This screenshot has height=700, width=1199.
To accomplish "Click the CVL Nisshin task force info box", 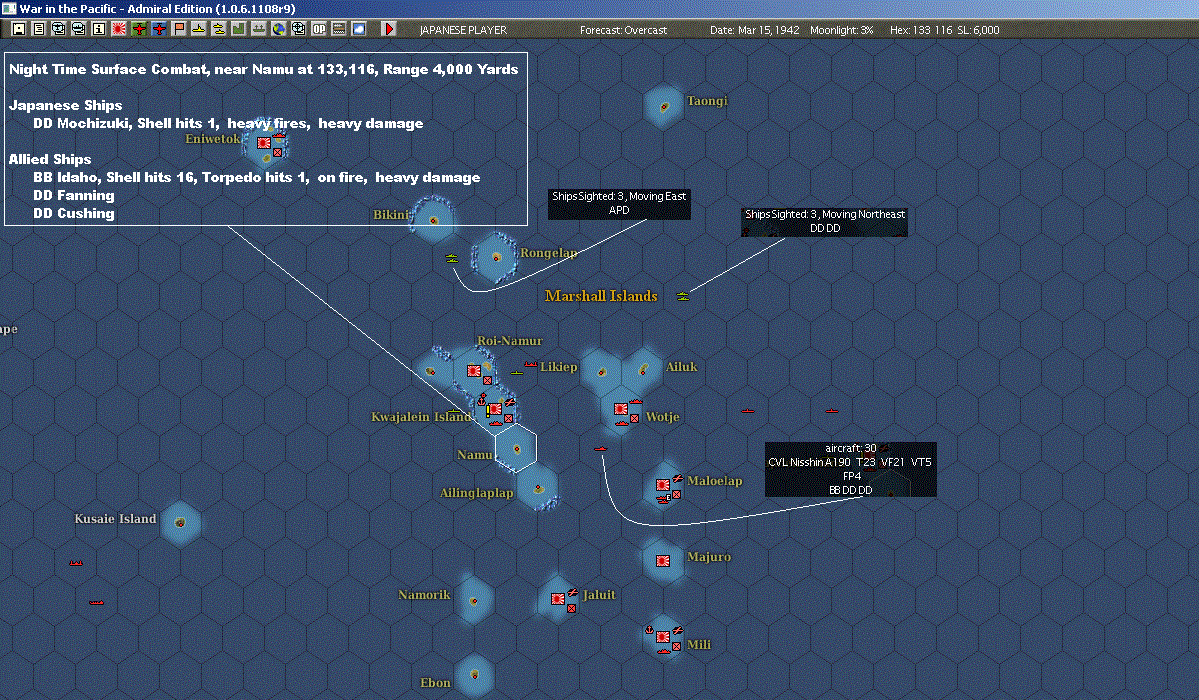I will coord(850,469).
